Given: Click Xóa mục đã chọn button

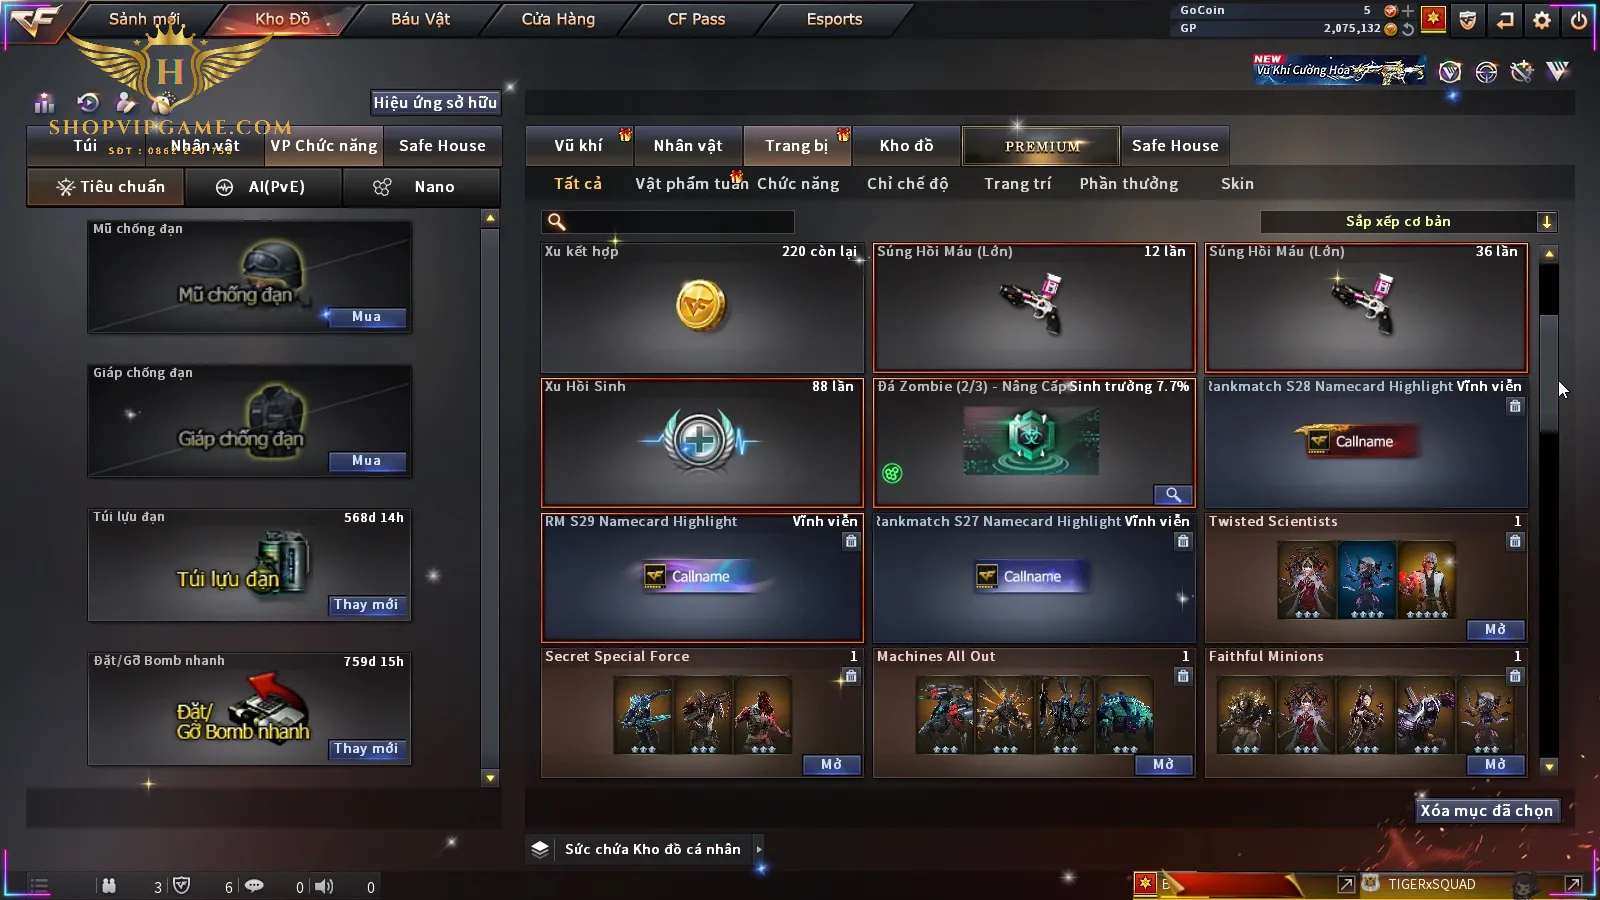Looking at the screenshot, I should click(1487, 811).
